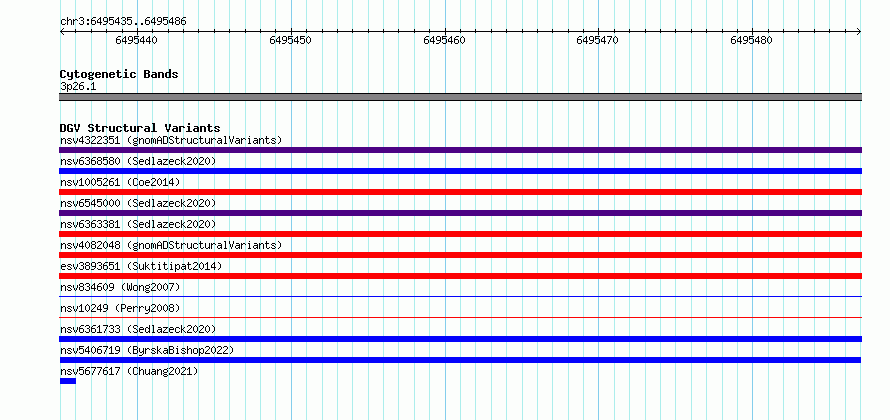Open the nsv6368580 (Sedlazeck2020) label
Screen dimensions: 890x420
[138, 161]
